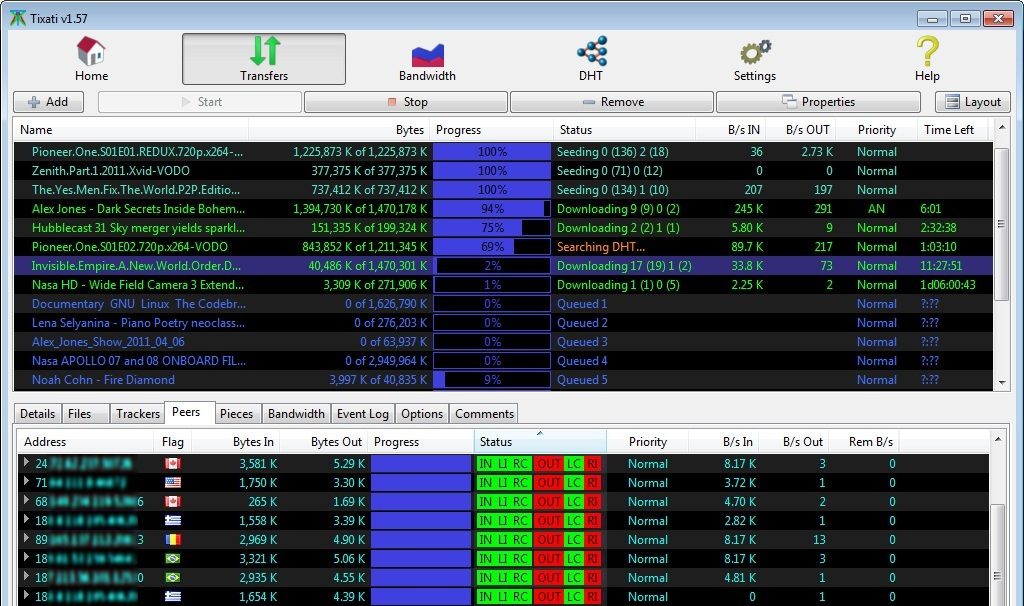
Task: Select the Zenith.Part.1.2011.Xvid-VODO transfer
Action: point(503,170)
